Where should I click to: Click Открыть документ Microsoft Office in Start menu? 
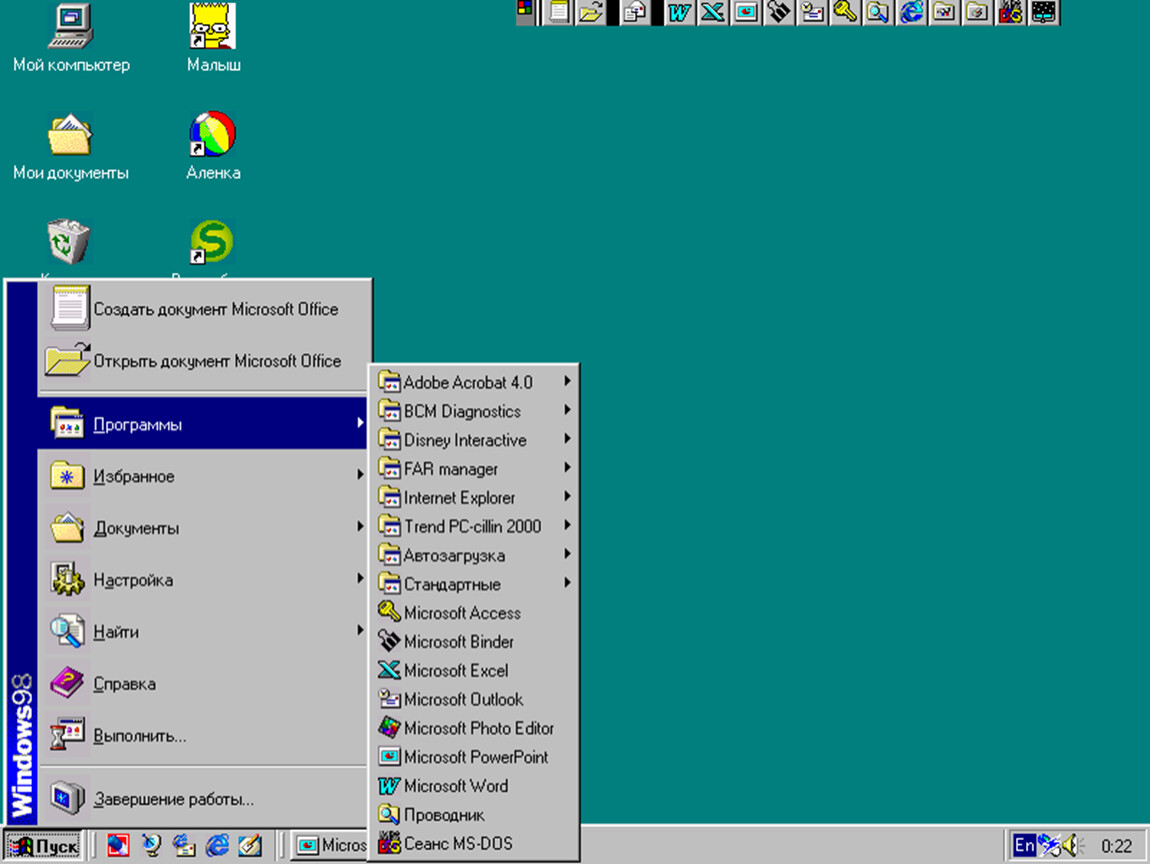(x=203, y=360)
